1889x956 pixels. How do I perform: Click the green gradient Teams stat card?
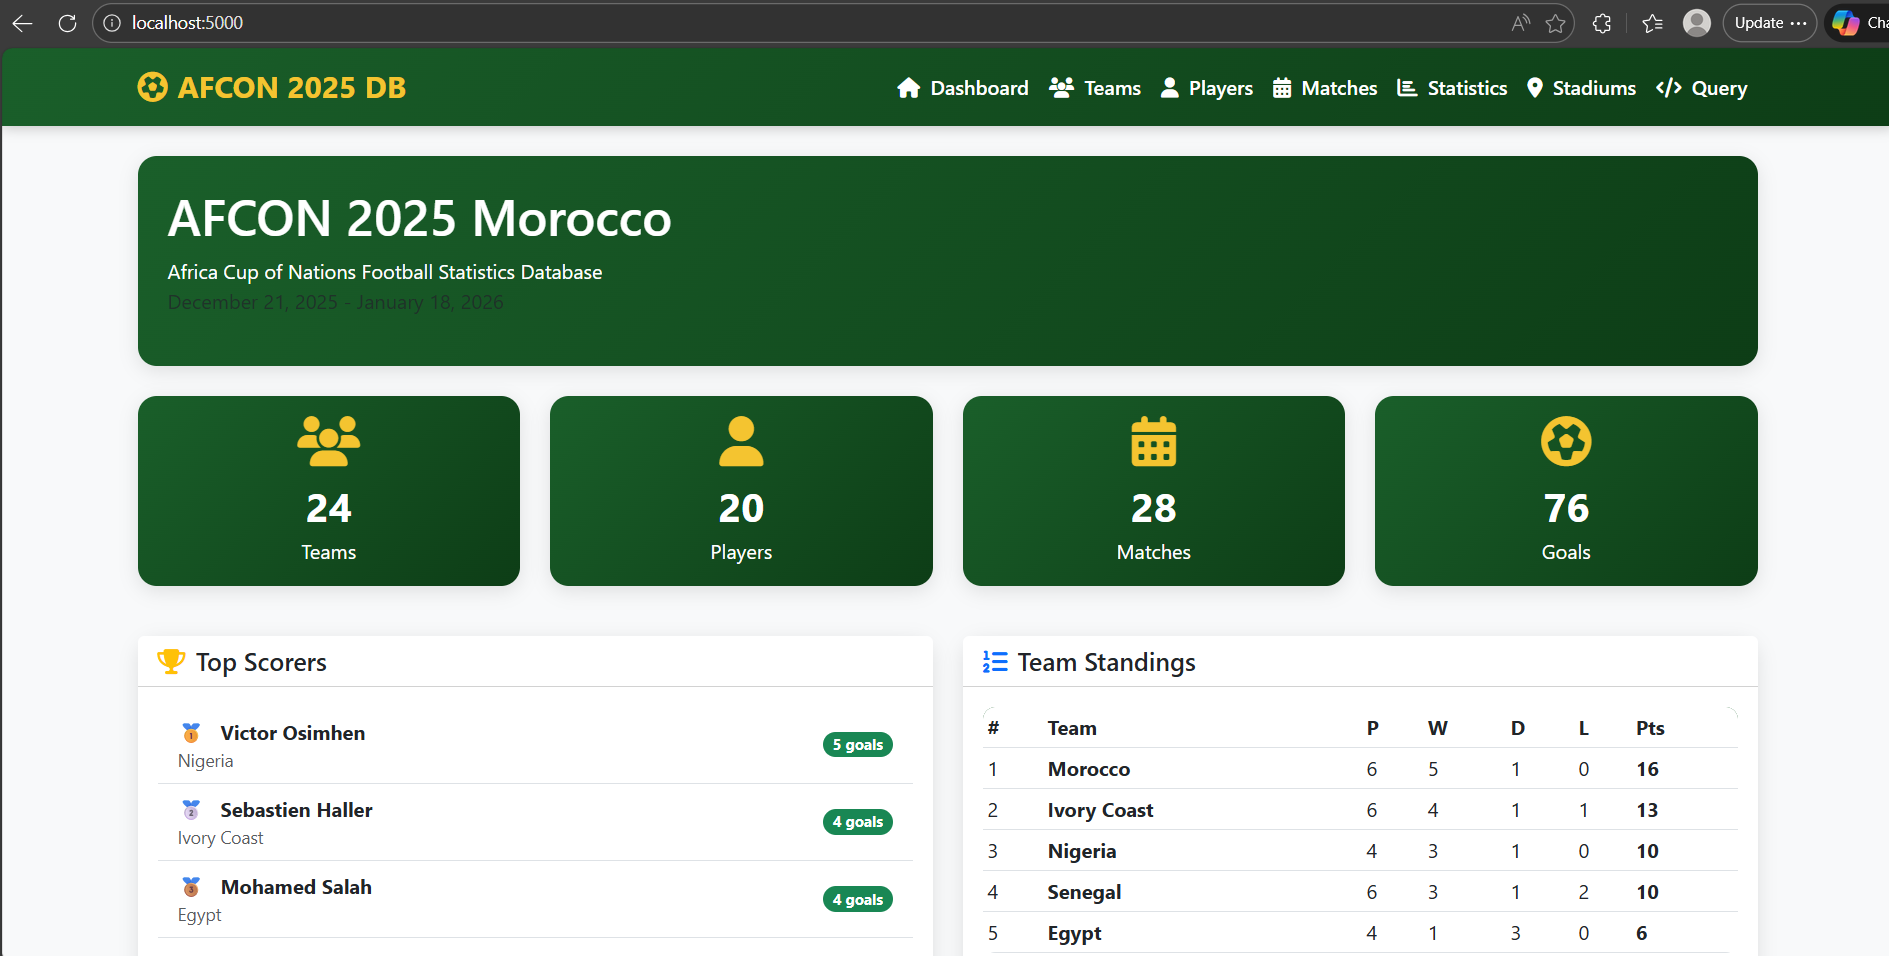coord(328,491)
